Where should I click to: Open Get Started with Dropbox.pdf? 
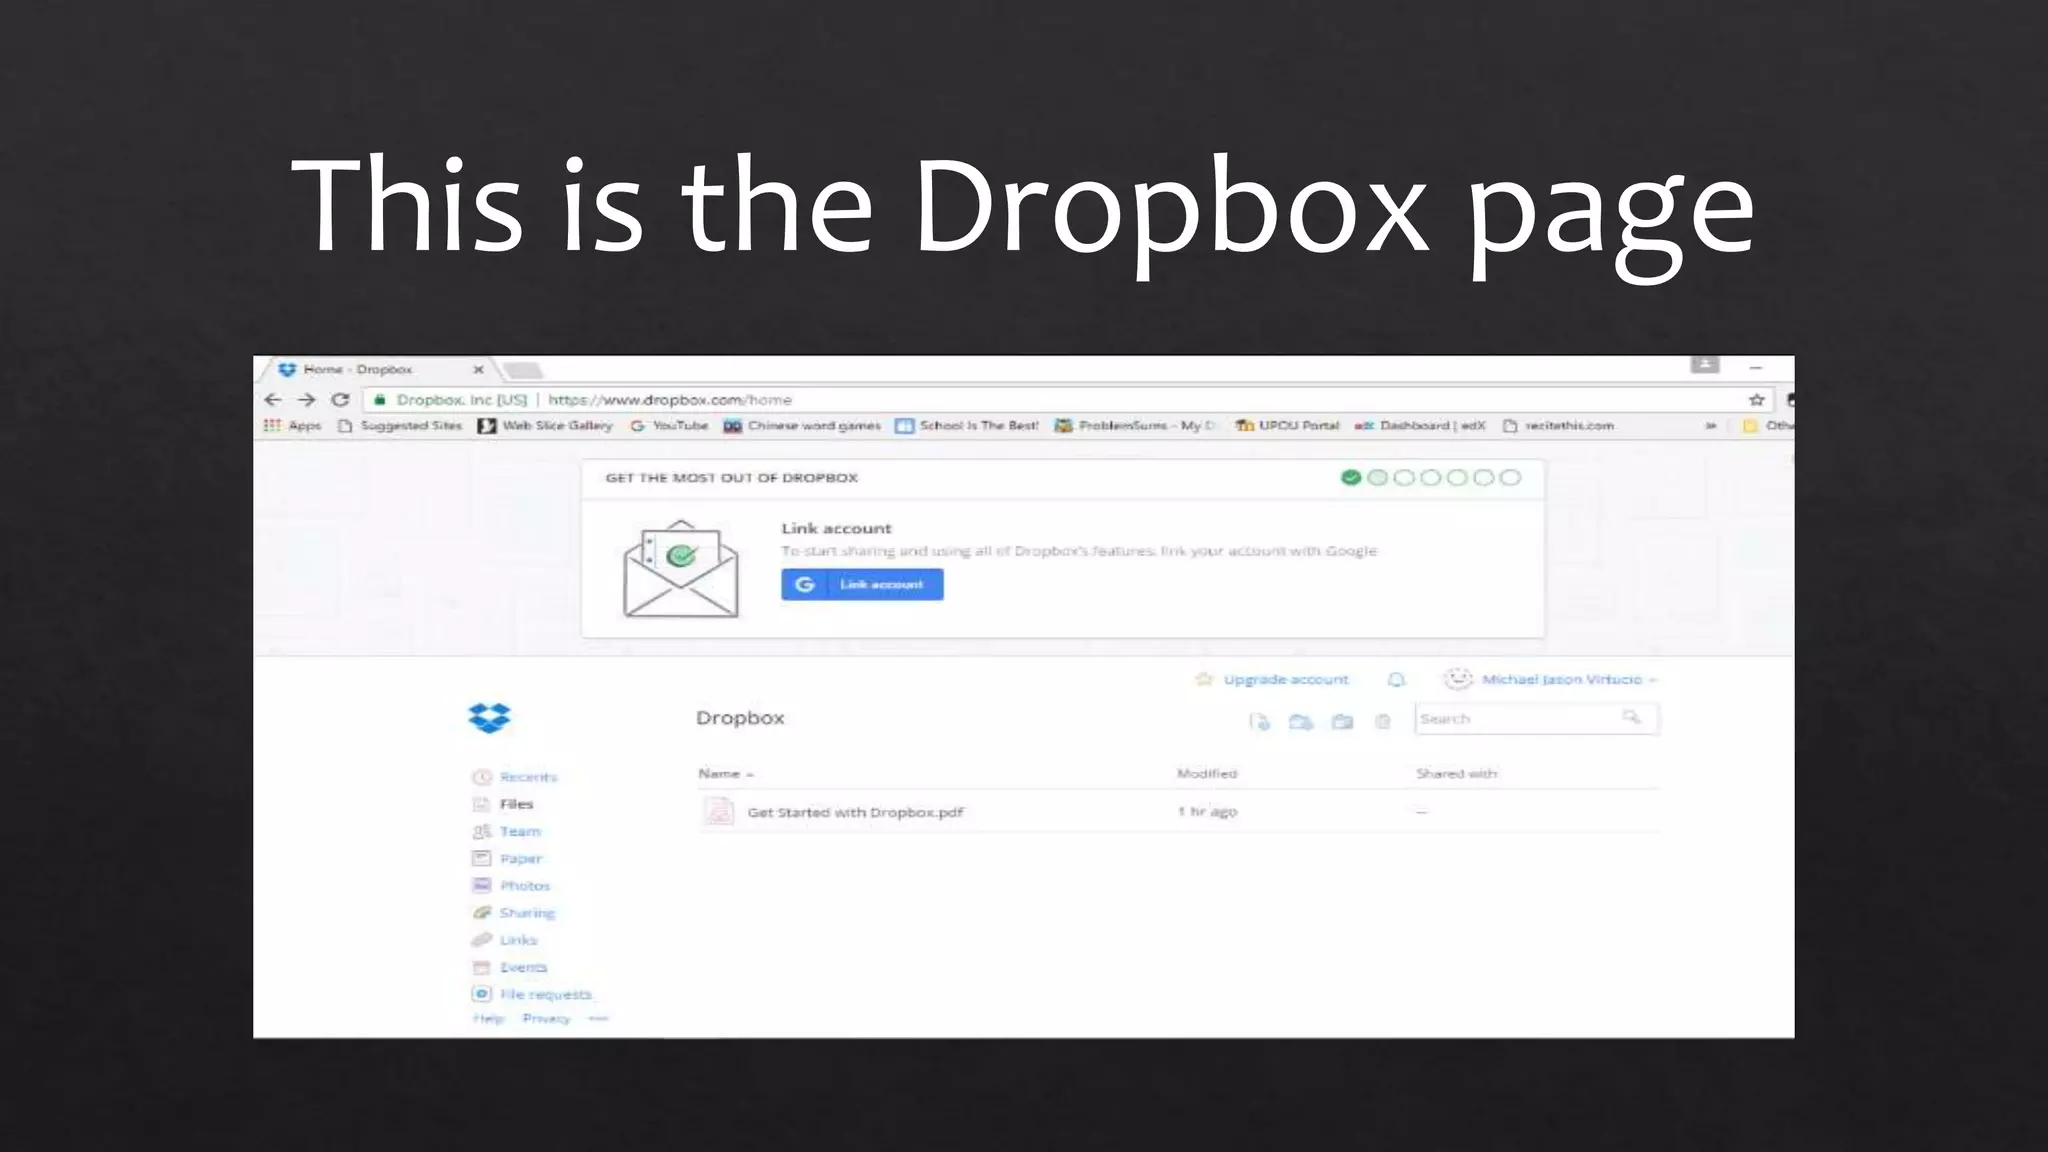[856, 813]
